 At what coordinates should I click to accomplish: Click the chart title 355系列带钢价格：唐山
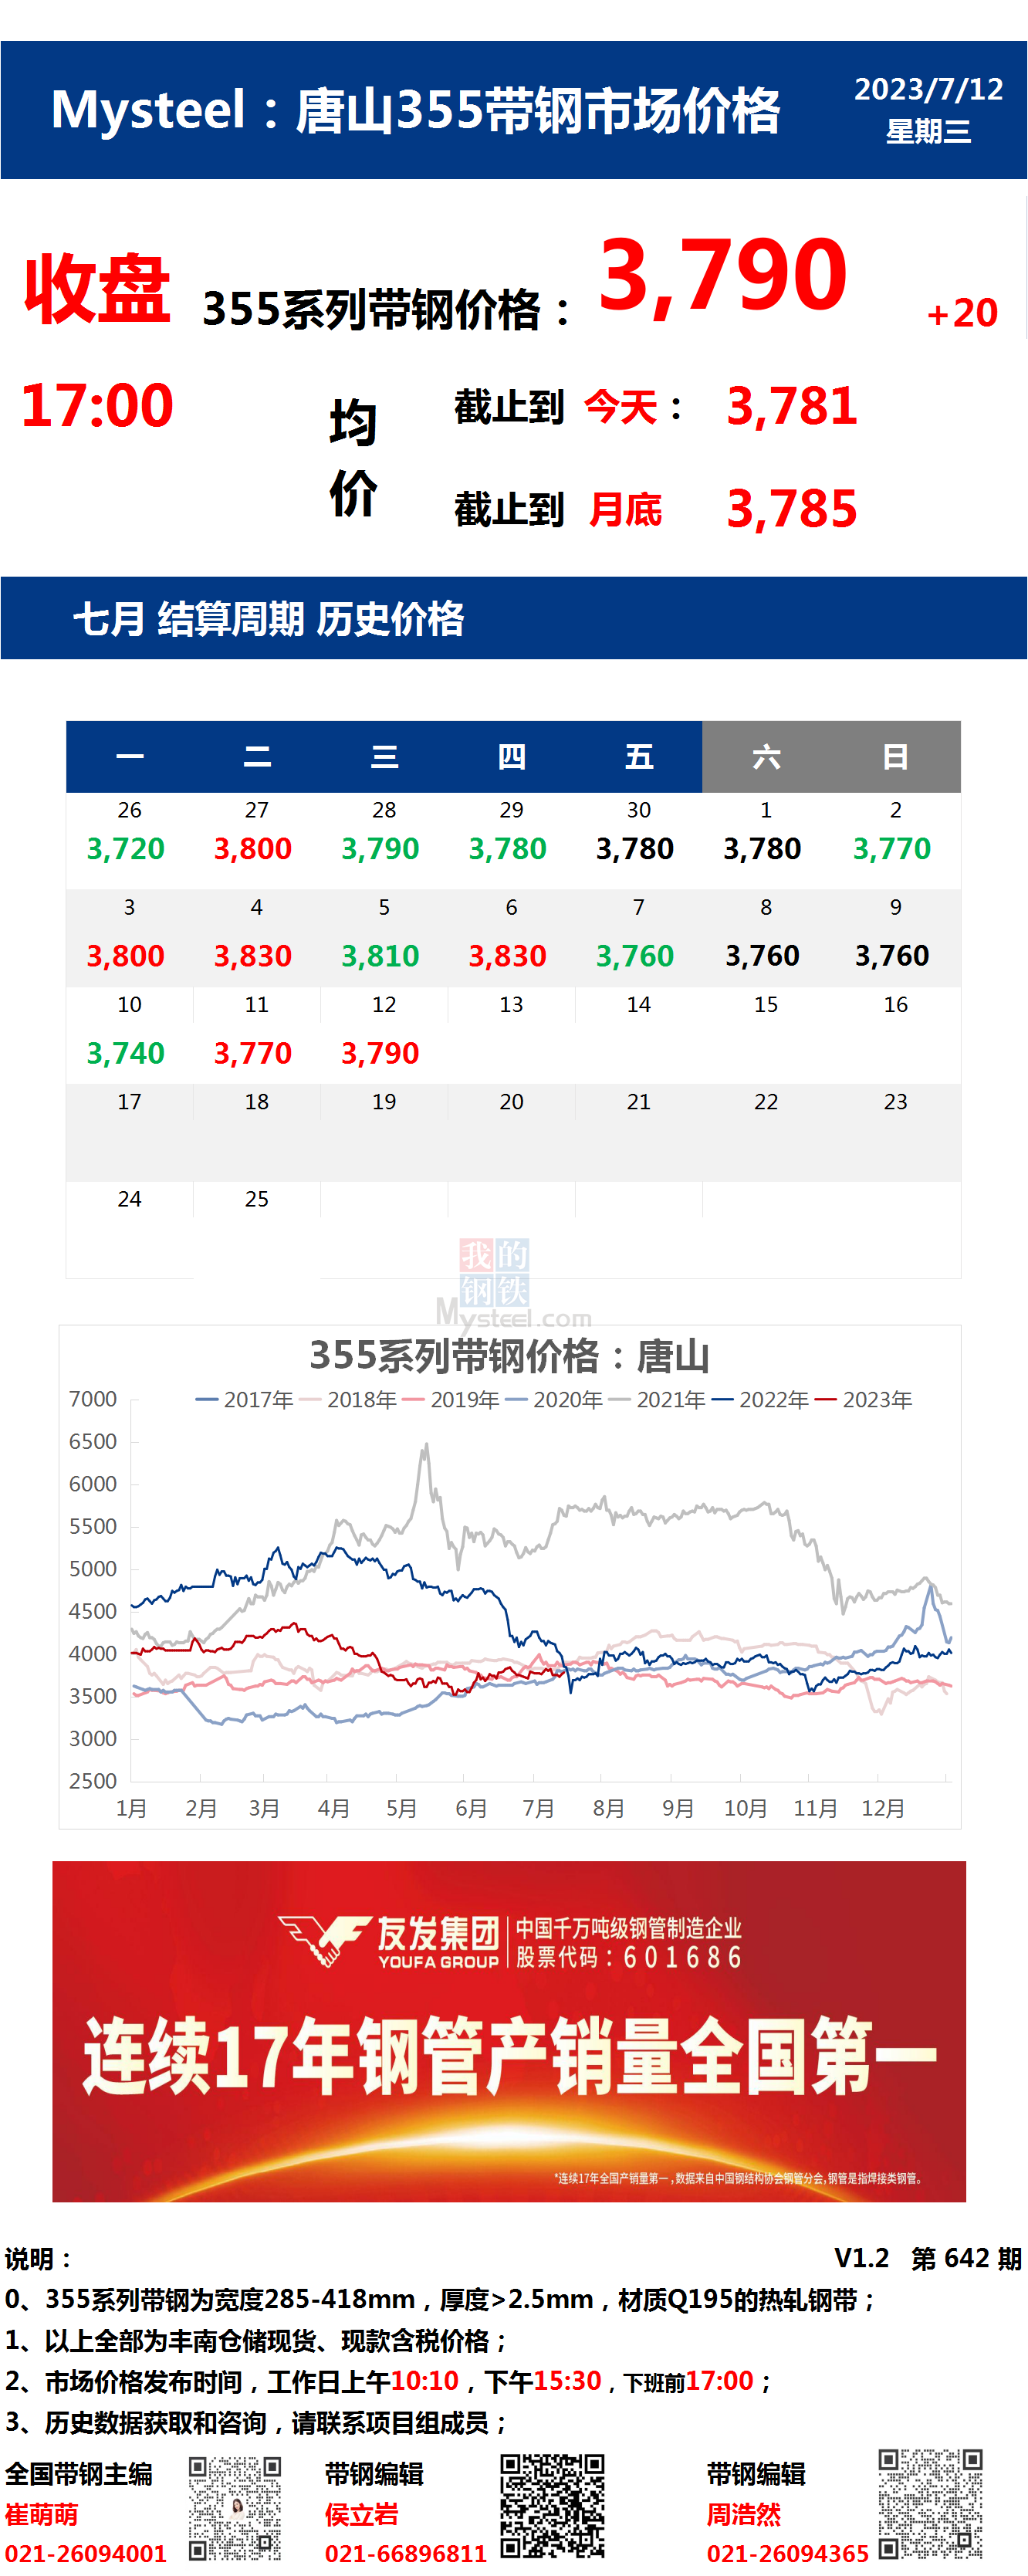click(x=509, y=1357)
